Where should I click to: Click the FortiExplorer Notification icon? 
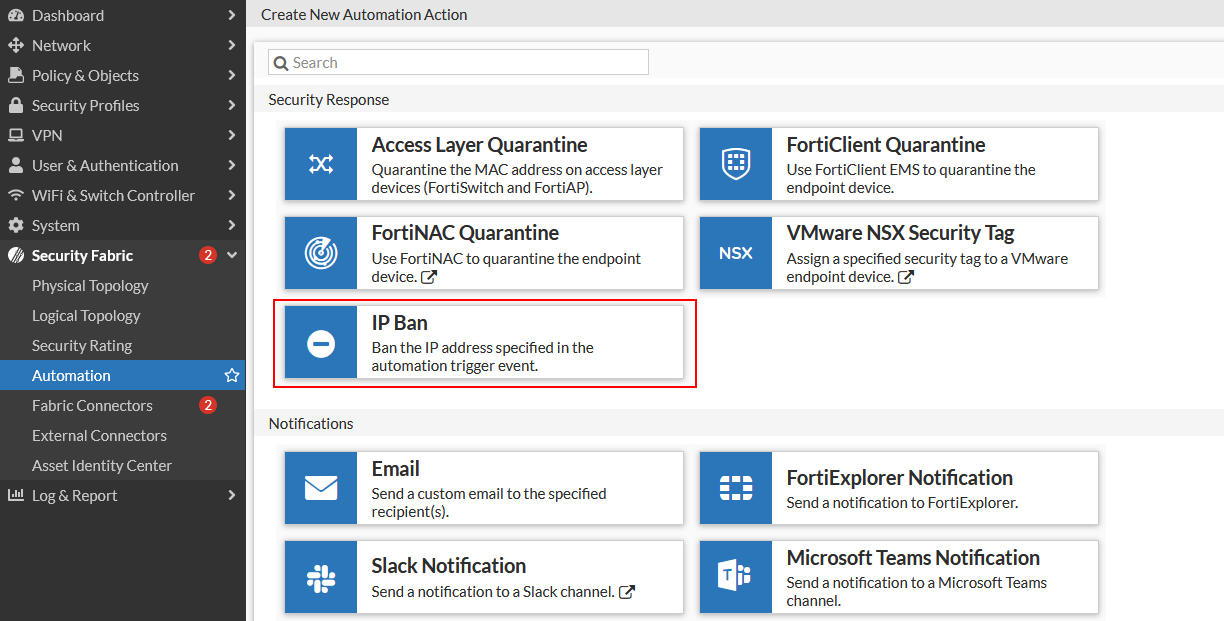point(735,488)
